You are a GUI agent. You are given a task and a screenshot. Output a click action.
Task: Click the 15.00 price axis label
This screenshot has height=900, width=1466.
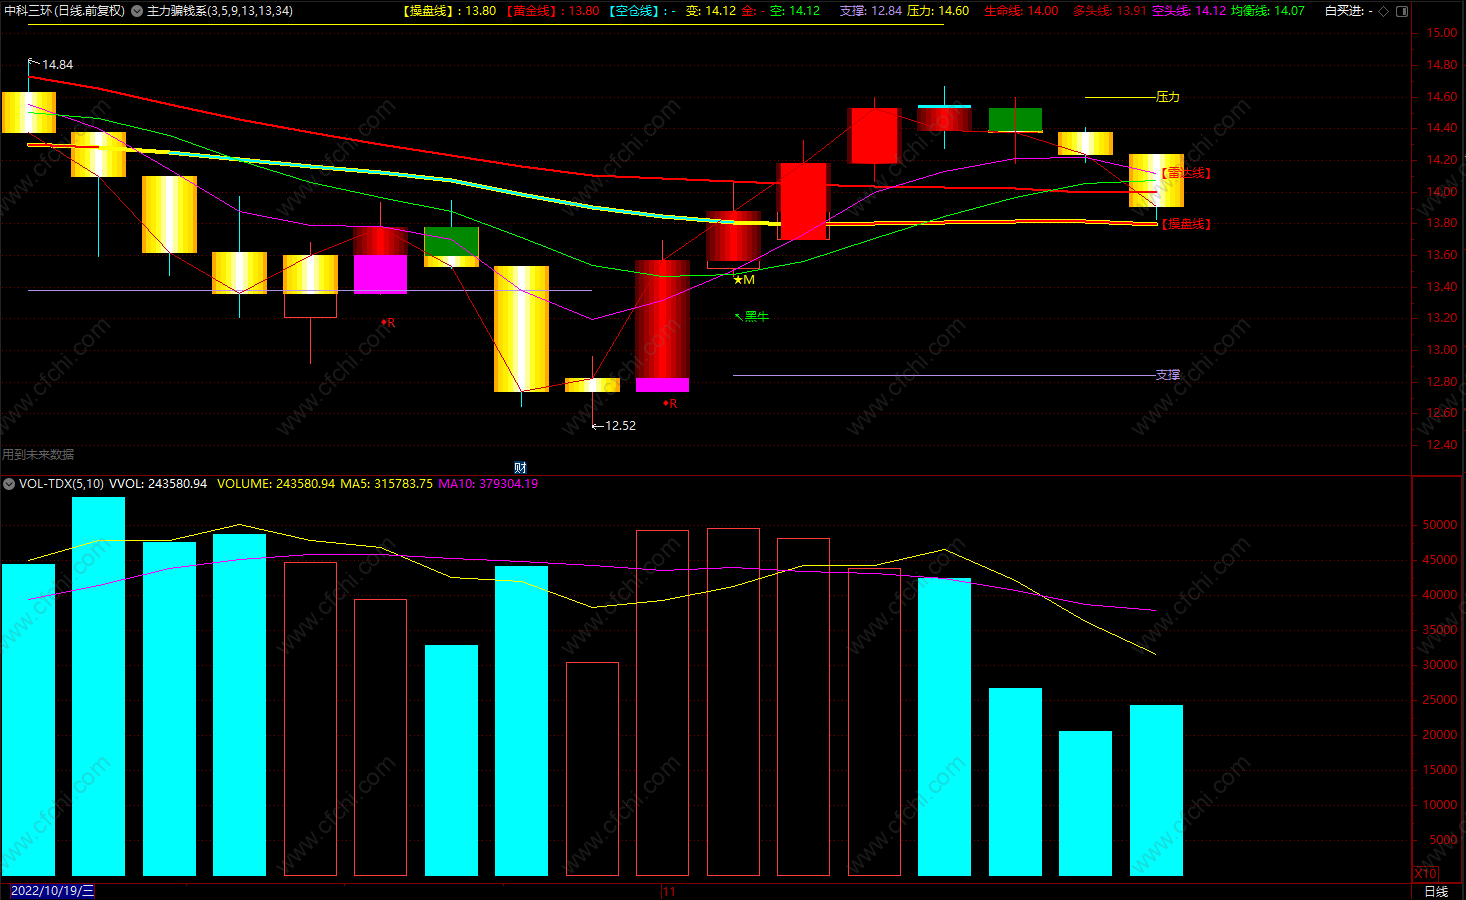tap(1442, 33)
